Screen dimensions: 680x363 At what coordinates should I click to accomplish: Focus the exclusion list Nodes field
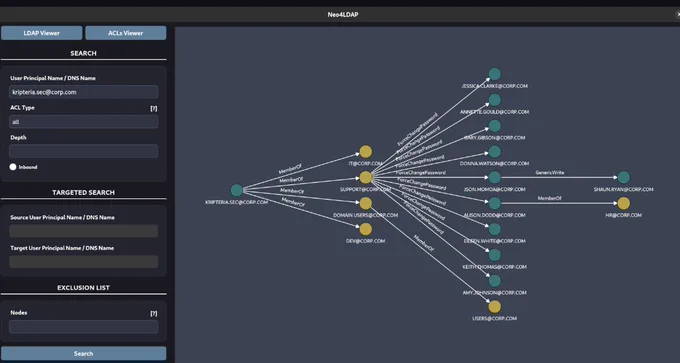[84, 327]
